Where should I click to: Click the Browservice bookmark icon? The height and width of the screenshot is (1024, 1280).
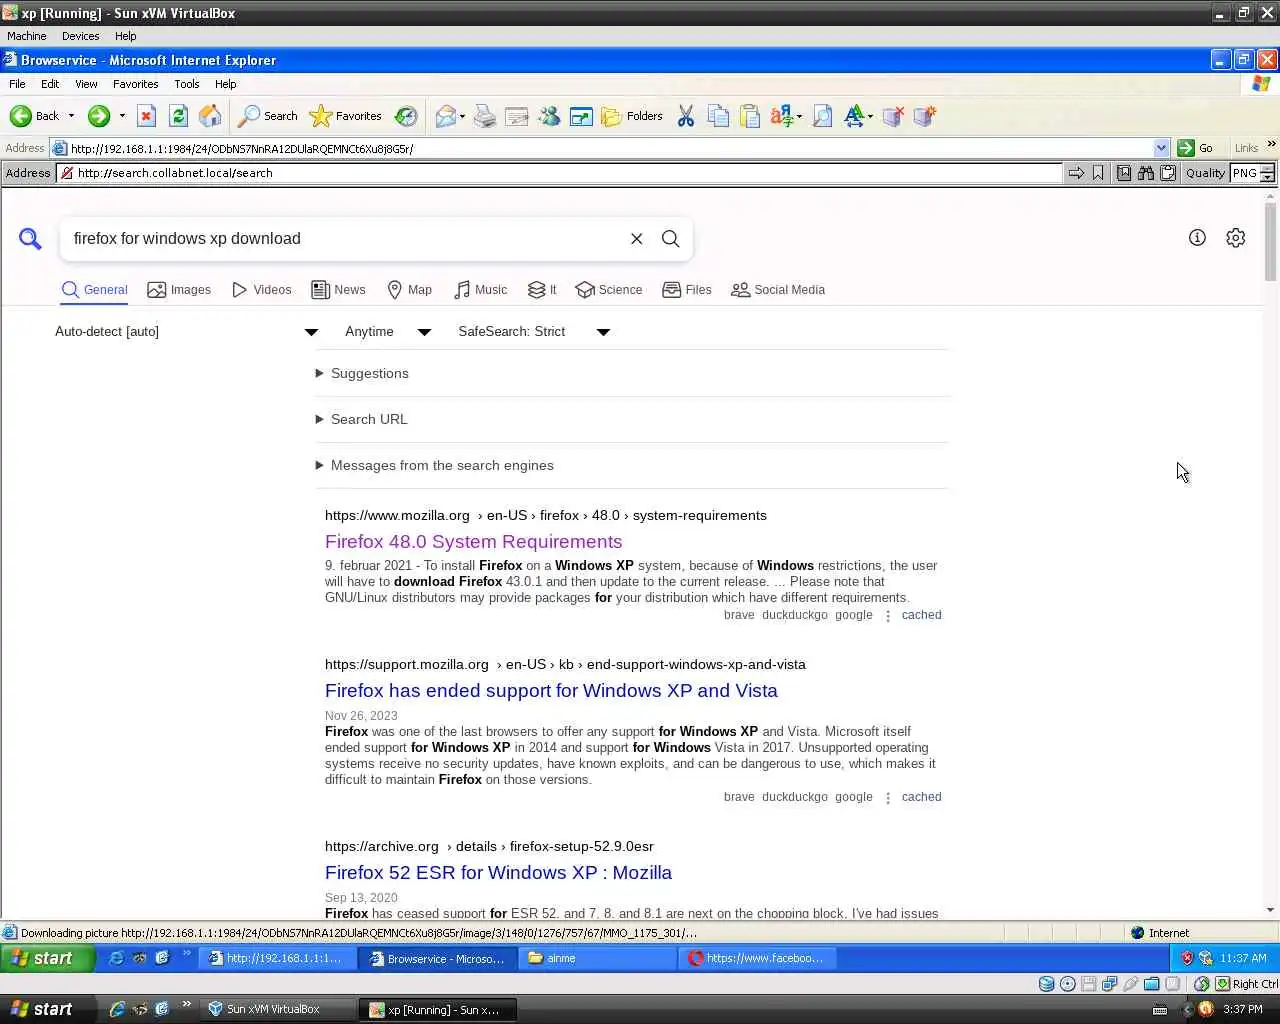coord(1098,173)
